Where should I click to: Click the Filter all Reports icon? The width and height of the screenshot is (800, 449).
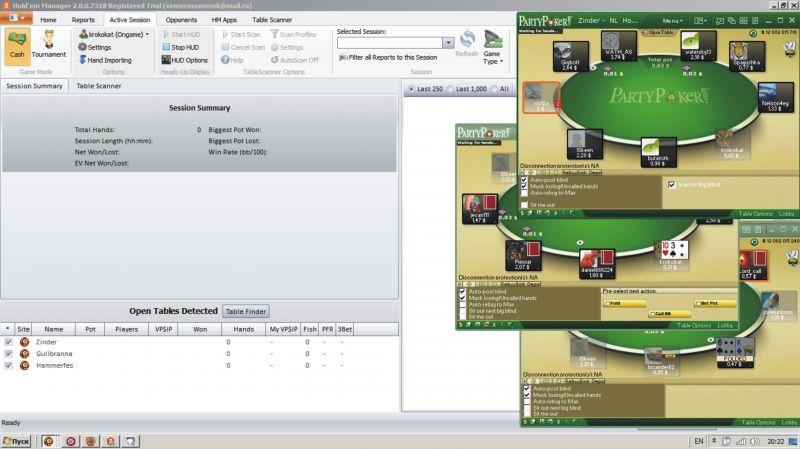point(343,58)
